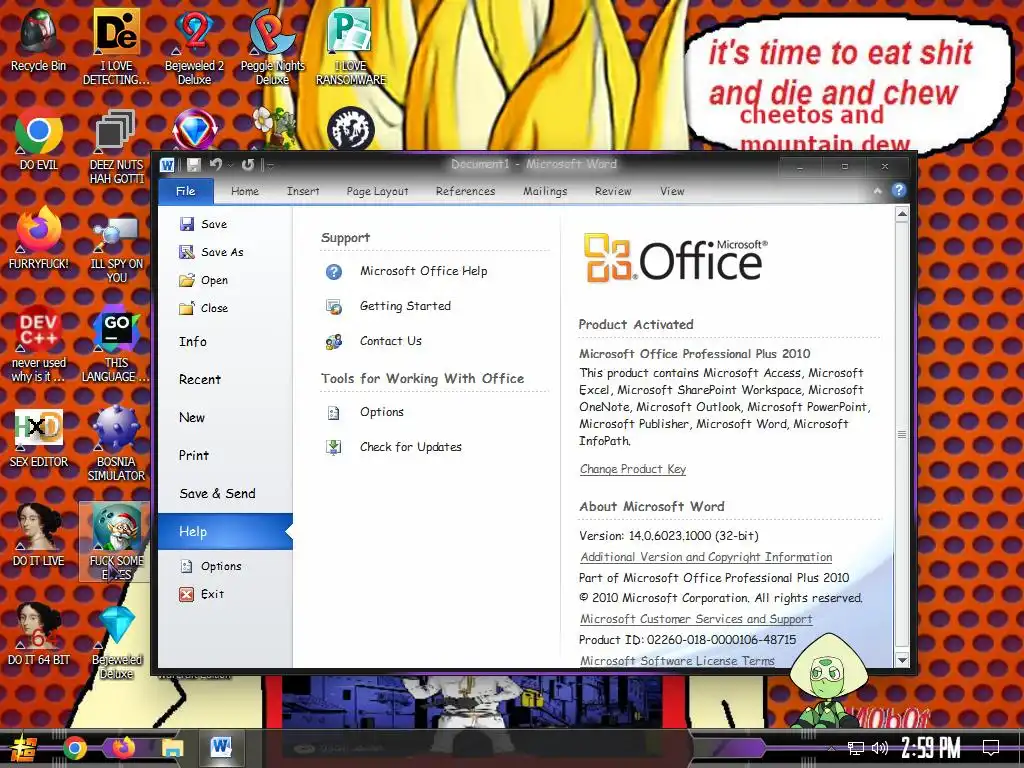Image resolution: width=1024 pixels, height=768 pixels.
Task: Open Chrome from the taskbar
Action: [75, 748]
